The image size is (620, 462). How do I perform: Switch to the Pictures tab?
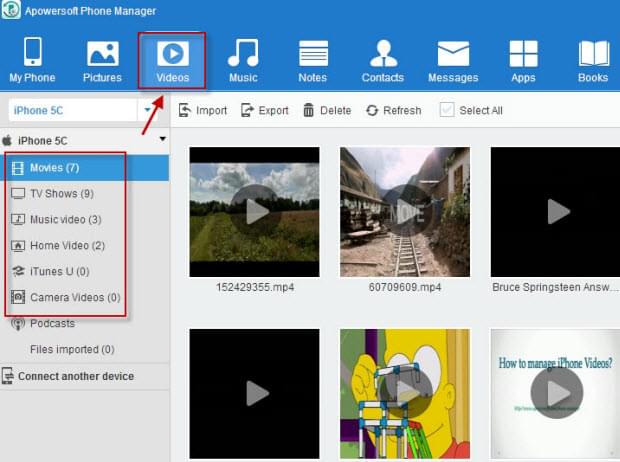102,61
